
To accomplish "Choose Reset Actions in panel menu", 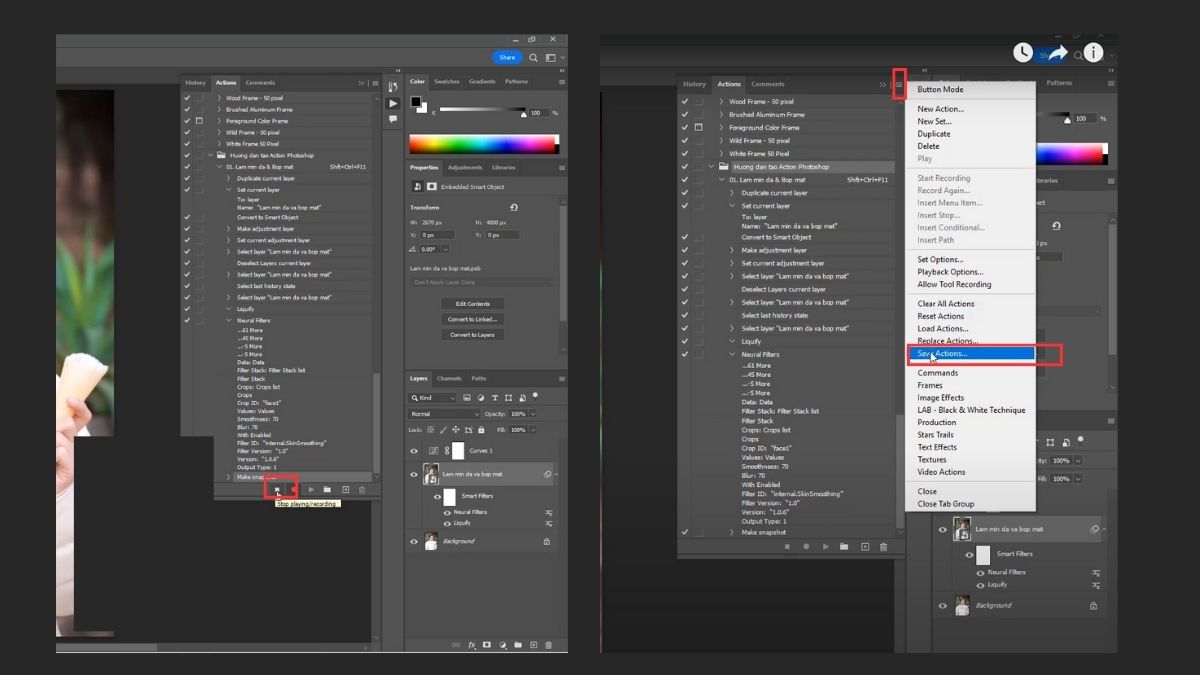I will (941, 316).
